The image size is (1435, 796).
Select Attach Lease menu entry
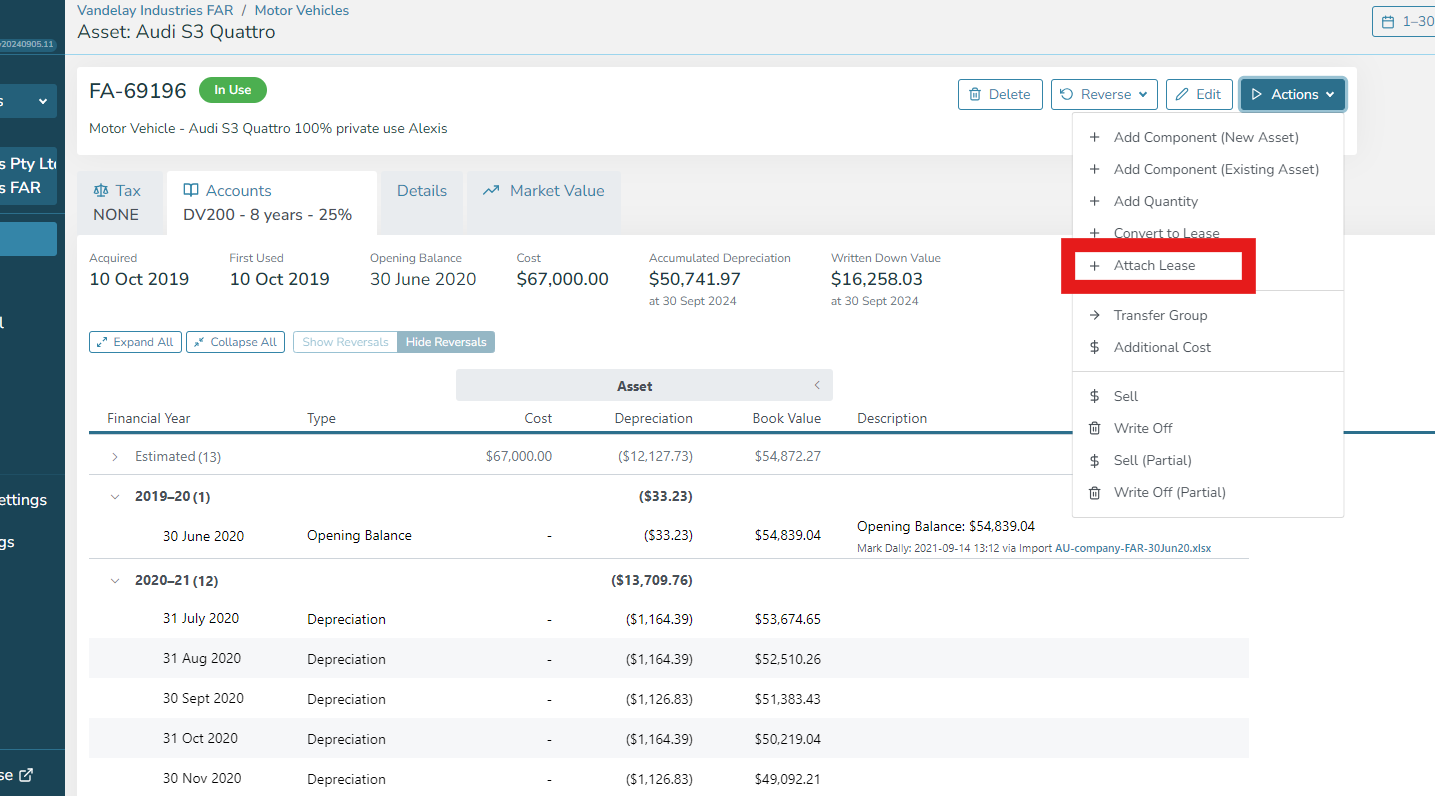coord(1208,265)
